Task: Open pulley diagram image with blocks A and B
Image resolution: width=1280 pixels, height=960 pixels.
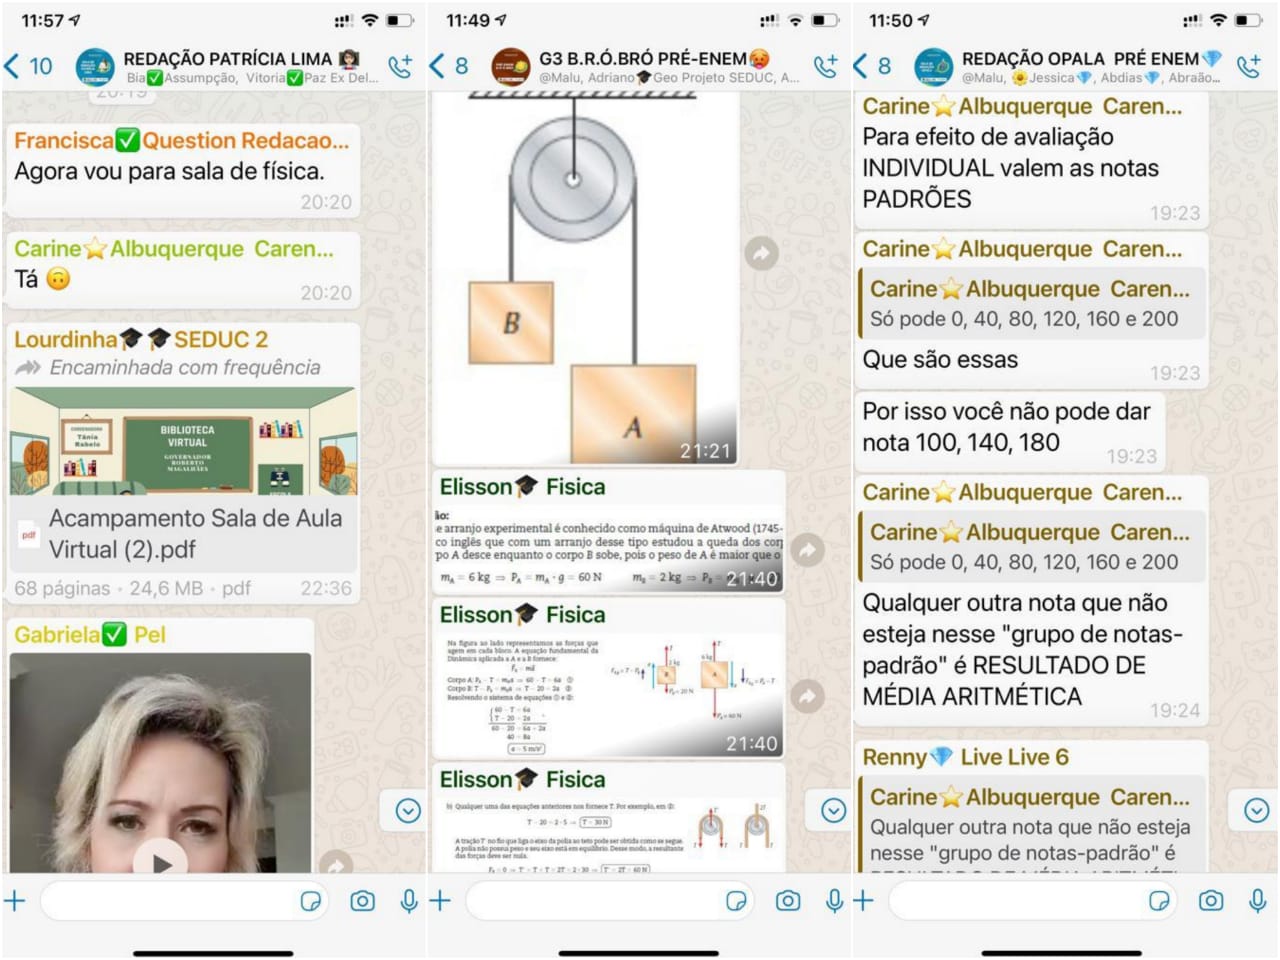Action: pos(585,279)
